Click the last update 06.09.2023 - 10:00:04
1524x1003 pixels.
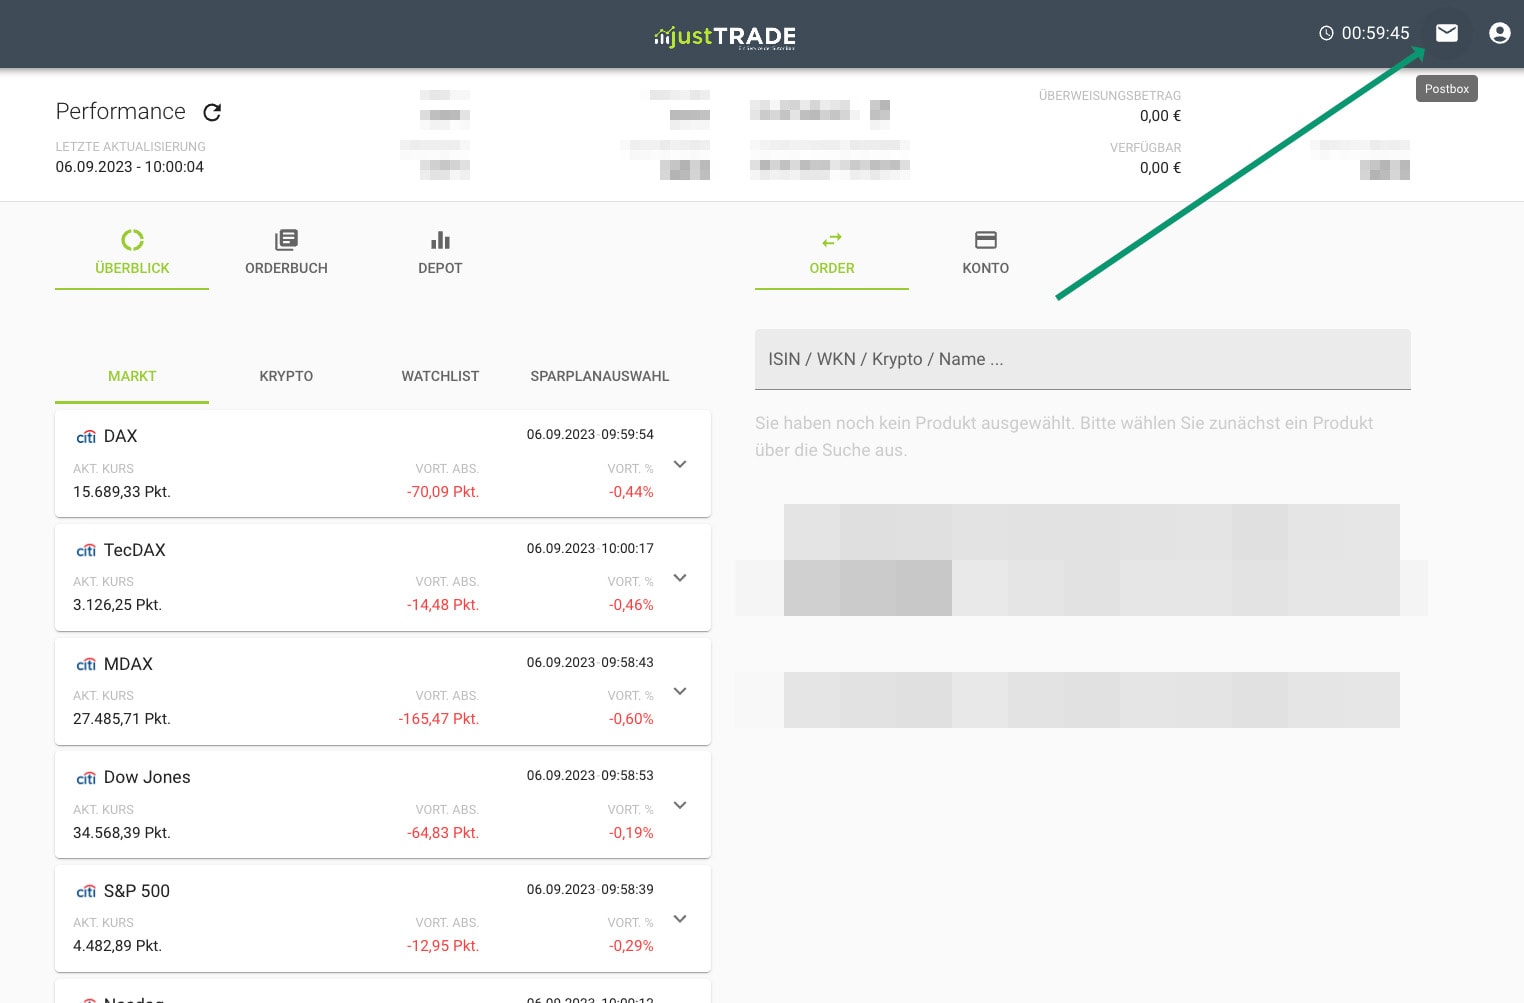130,167
